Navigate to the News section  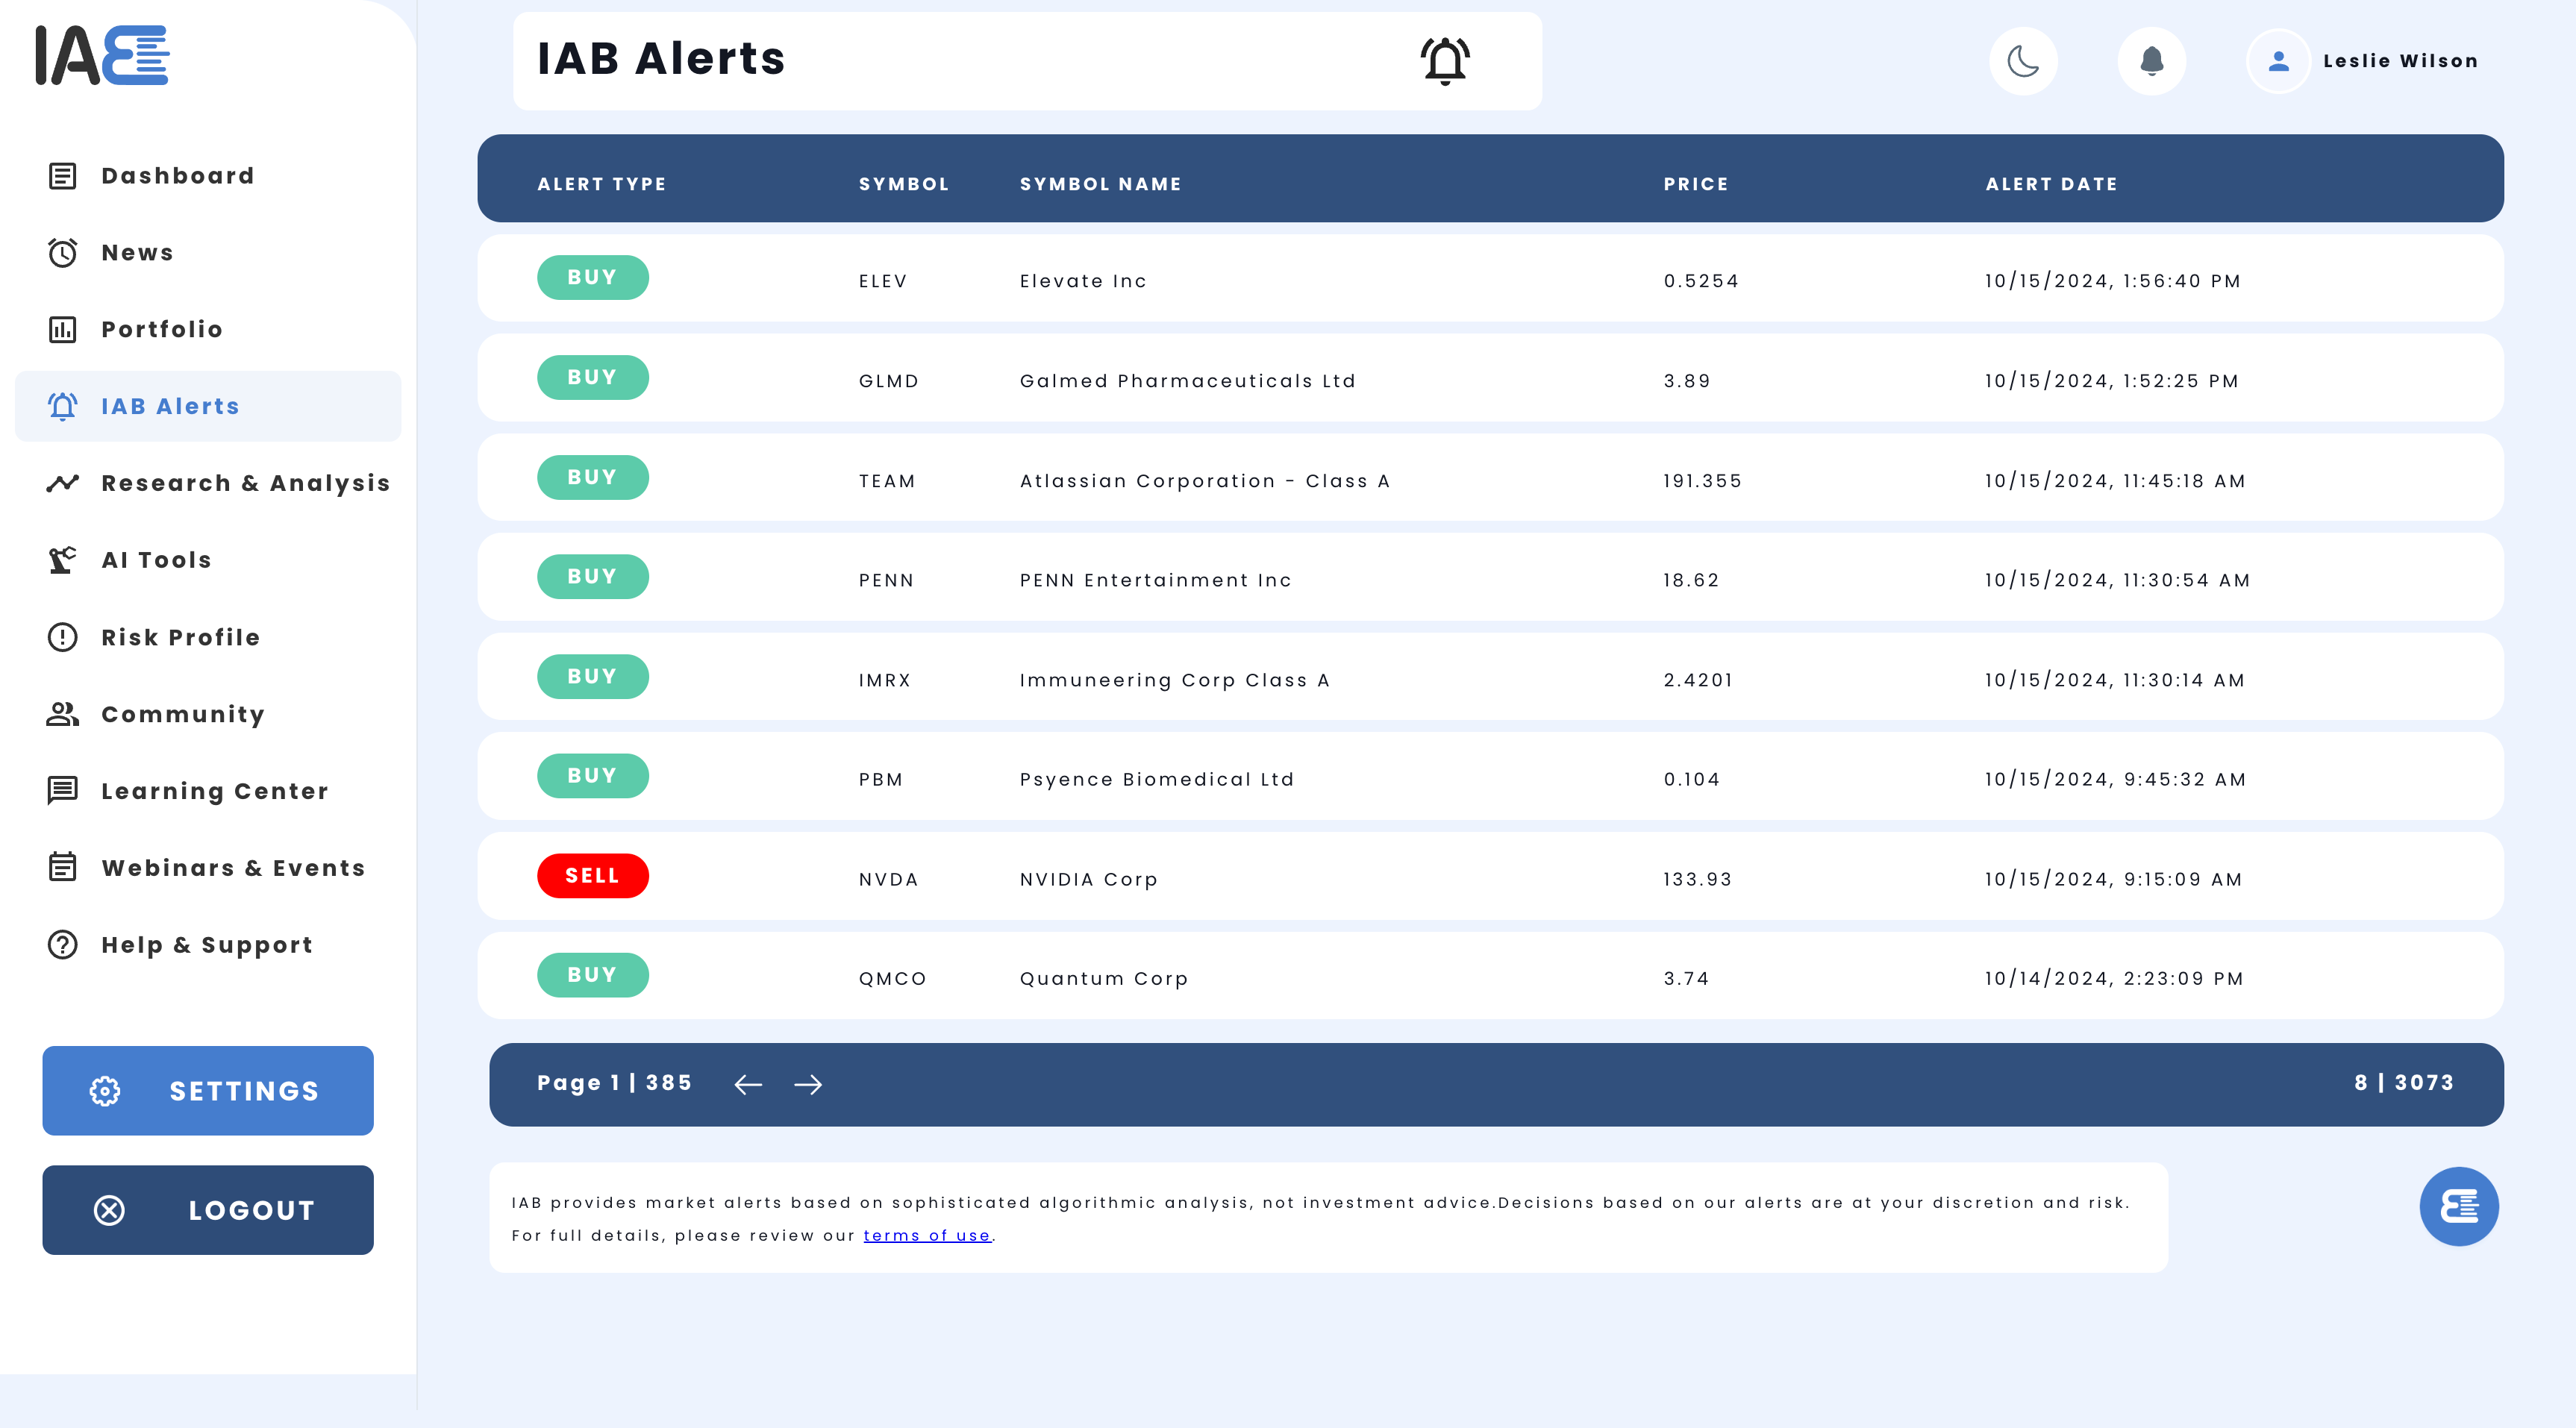pyautogui.click(x=137, y=253)
